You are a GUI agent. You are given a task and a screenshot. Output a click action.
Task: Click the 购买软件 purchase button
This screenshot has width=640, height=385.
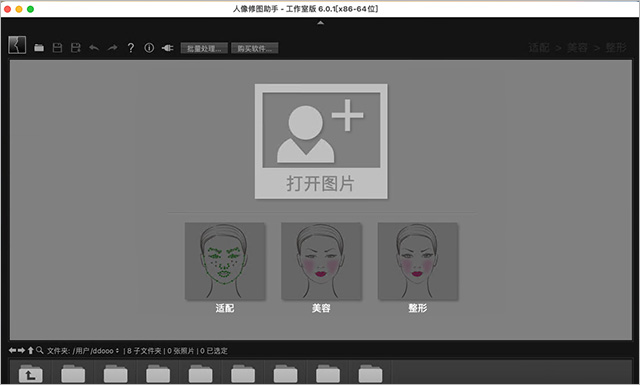255,48
